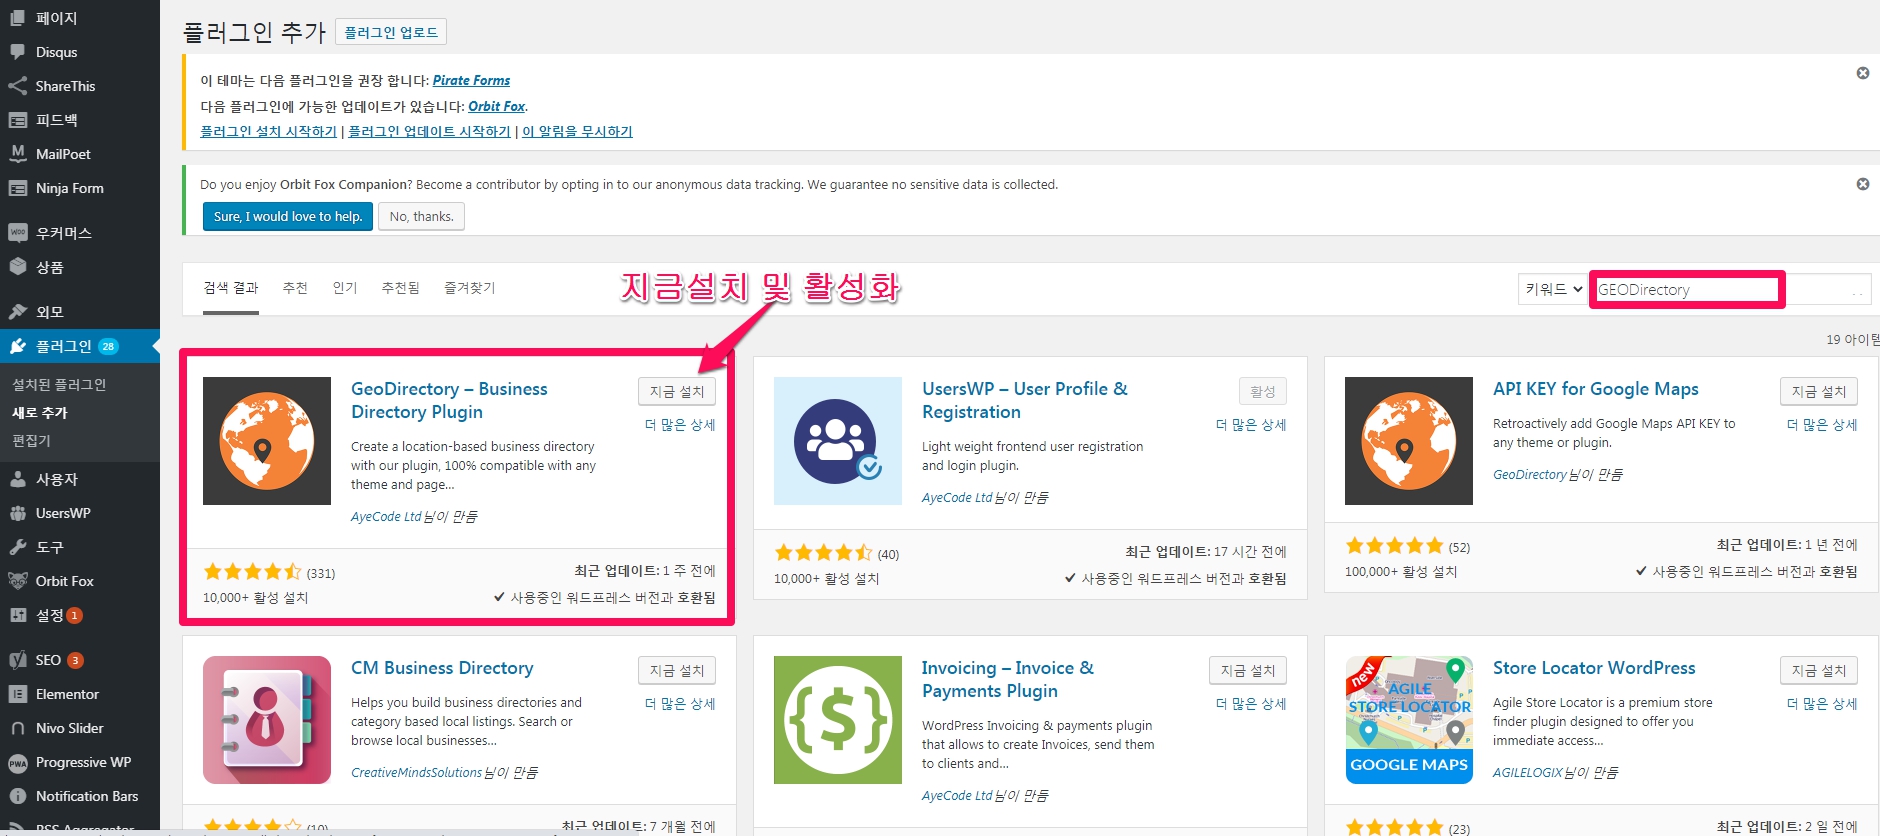Install API KEY for Google Maps plugin
This screenshot has width=1880, height=836.
pyautogui.click(x=1819, y=392)
